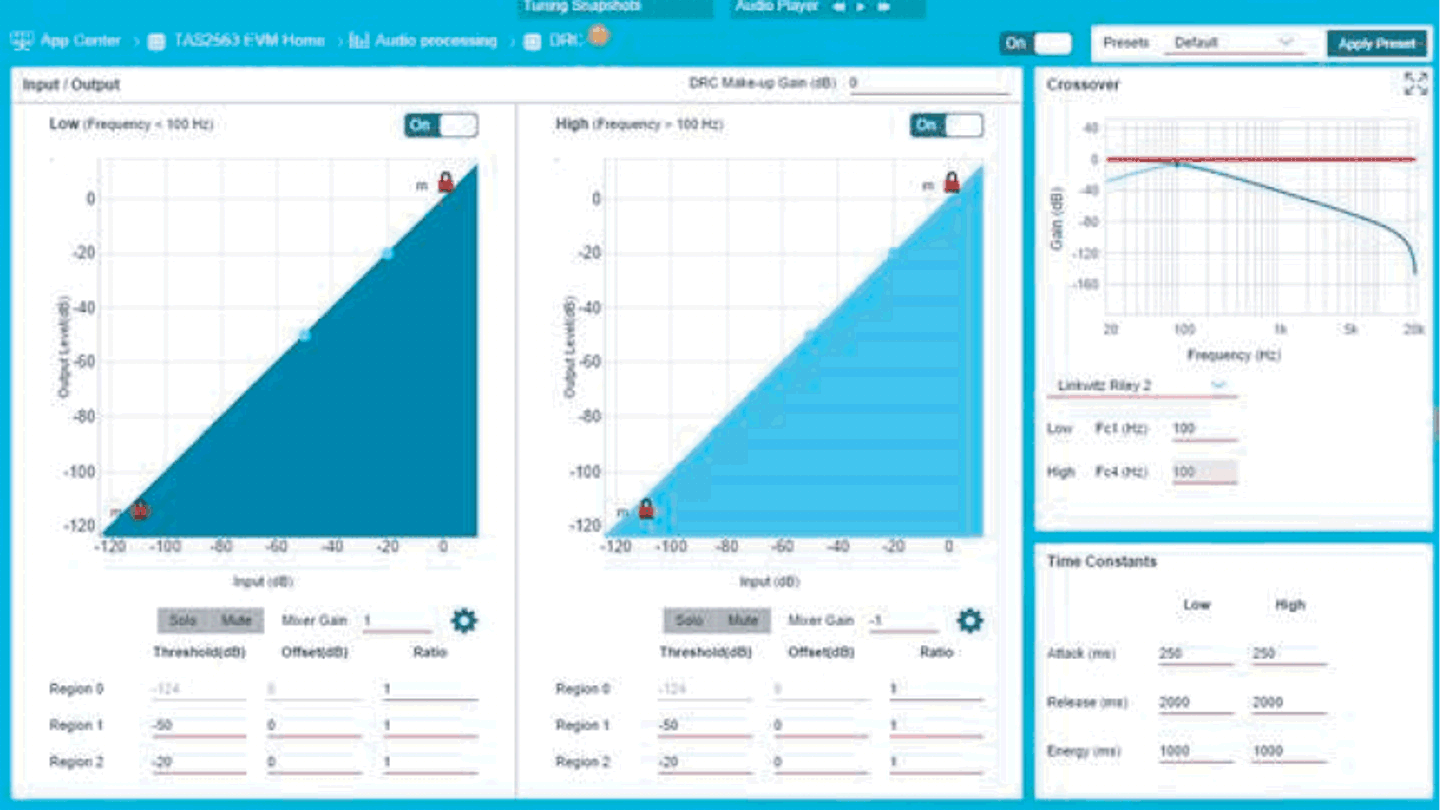Image resolution: width=1443 pixels, height=810 pixels.
Task: Click Low Region 2 Threshold field
Action: [199, 763]
